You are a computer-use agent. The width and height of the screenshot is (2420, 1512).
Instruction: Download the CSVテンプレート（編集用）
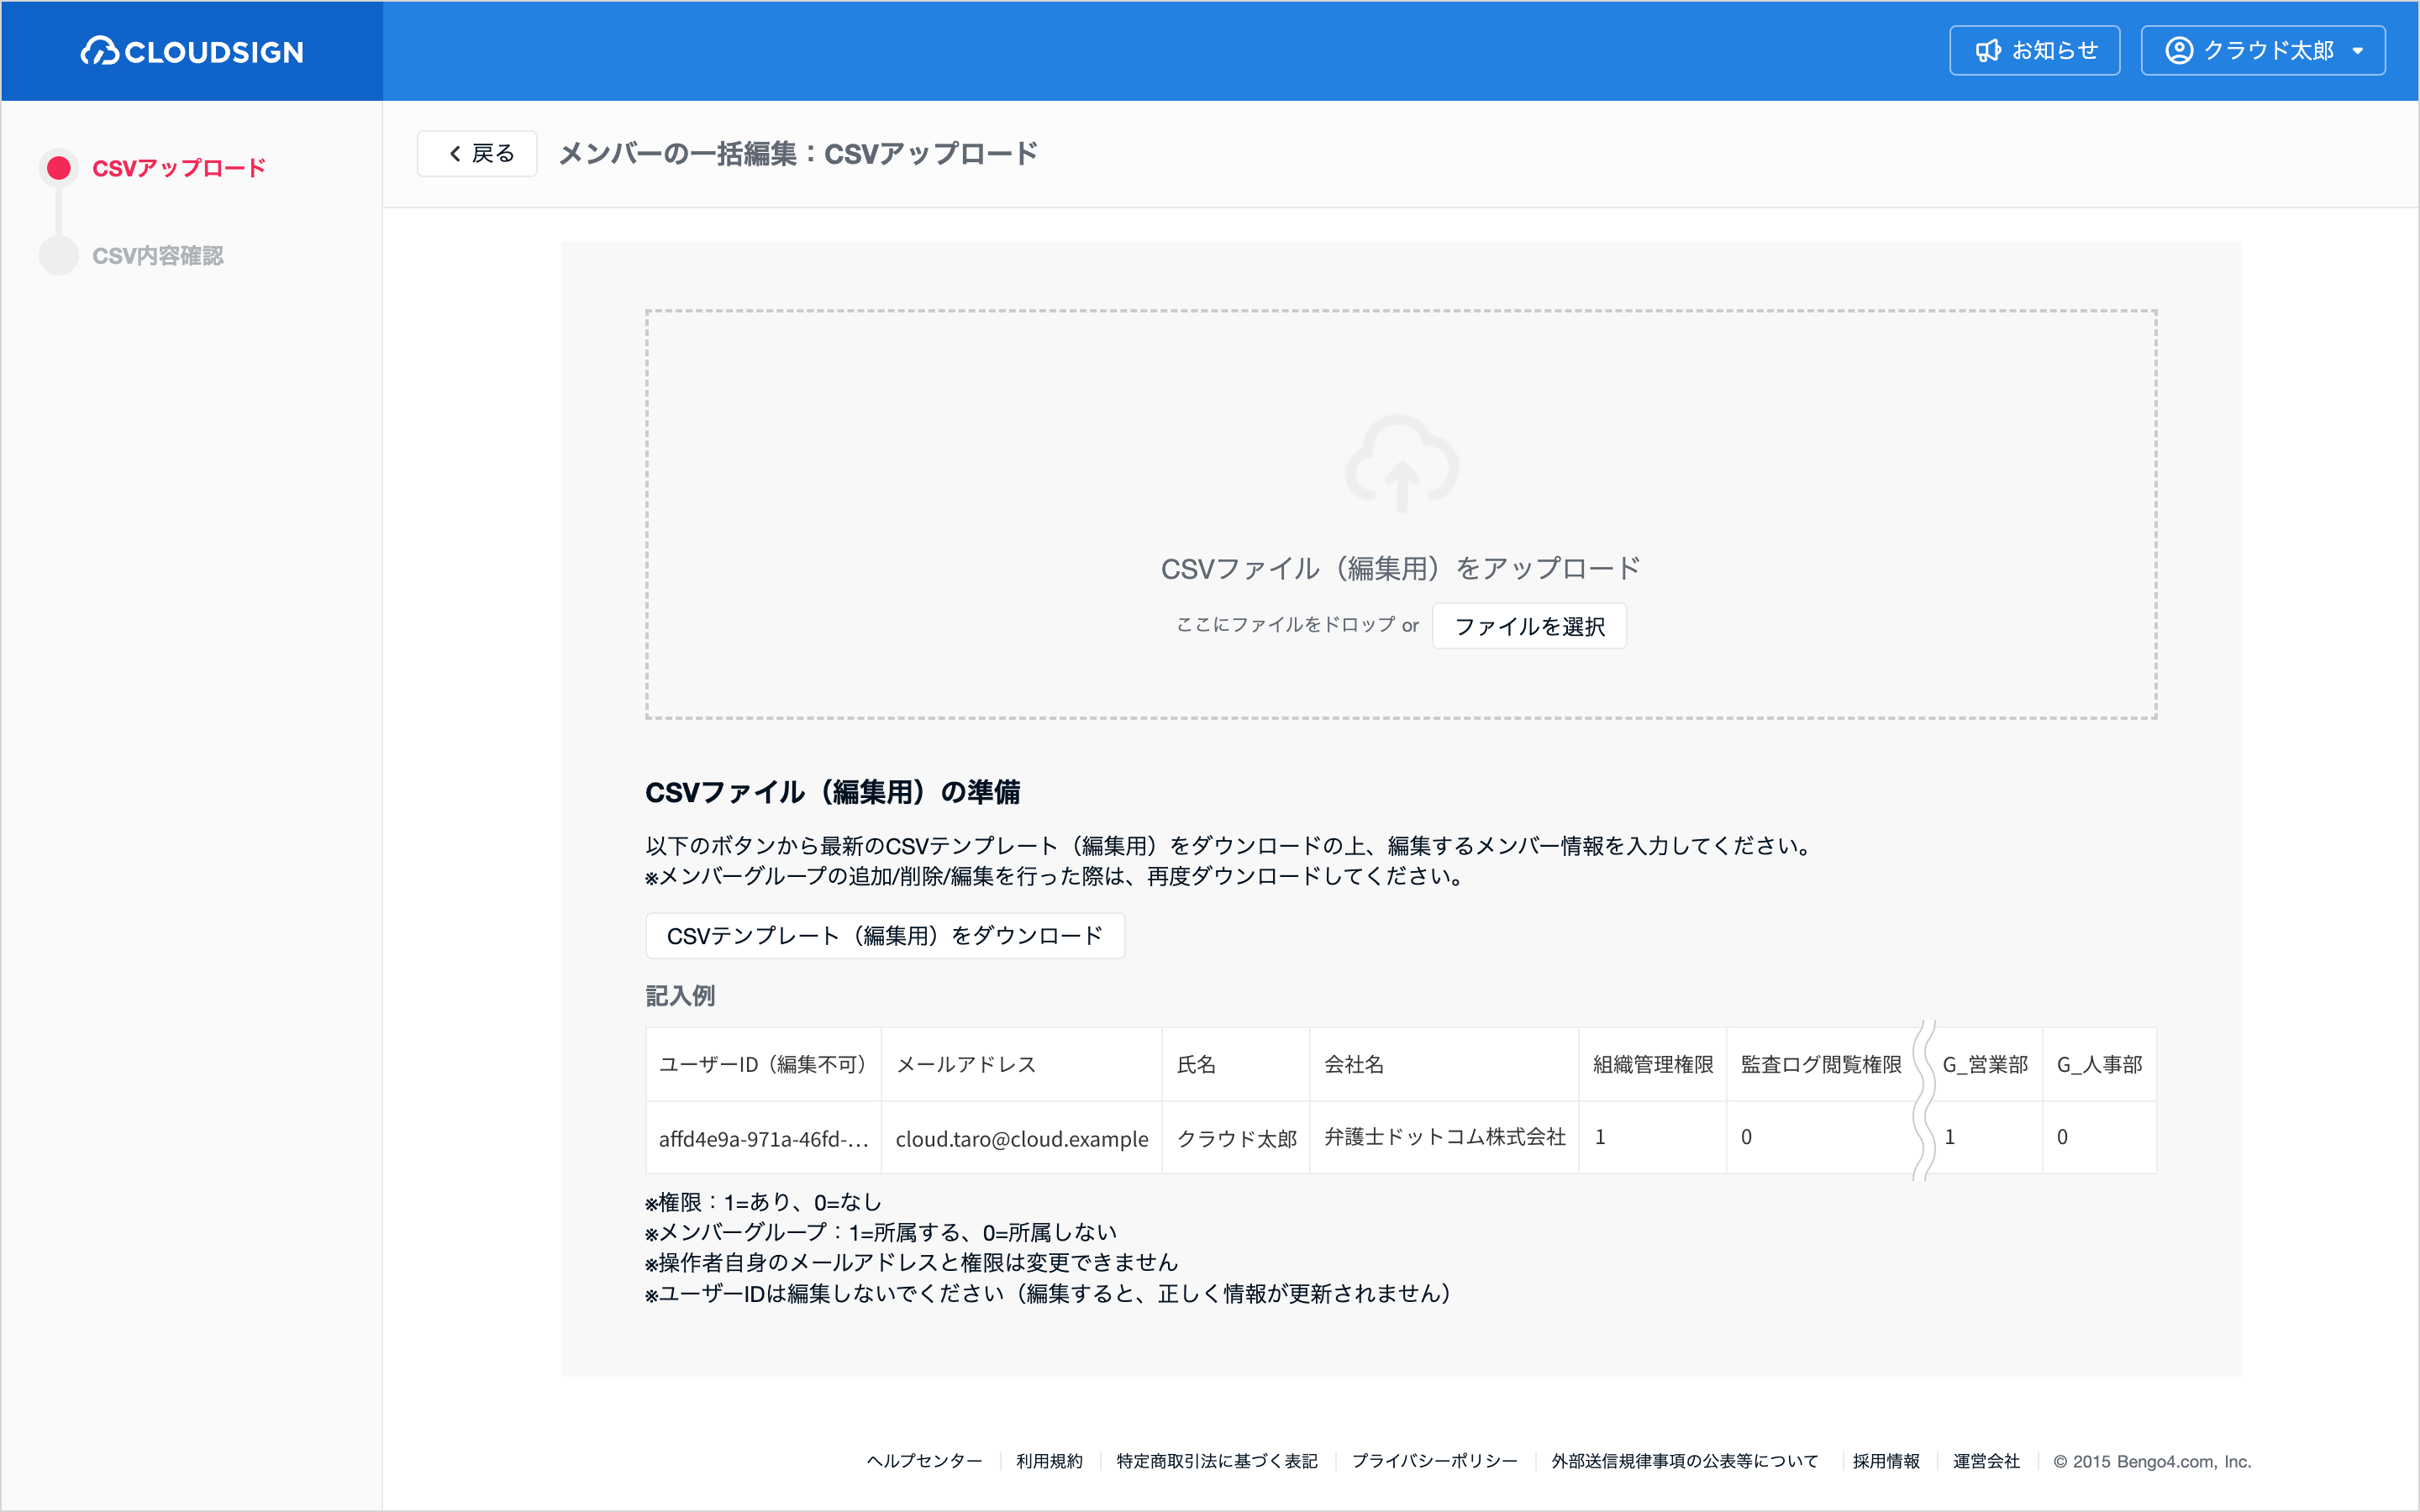885,936
